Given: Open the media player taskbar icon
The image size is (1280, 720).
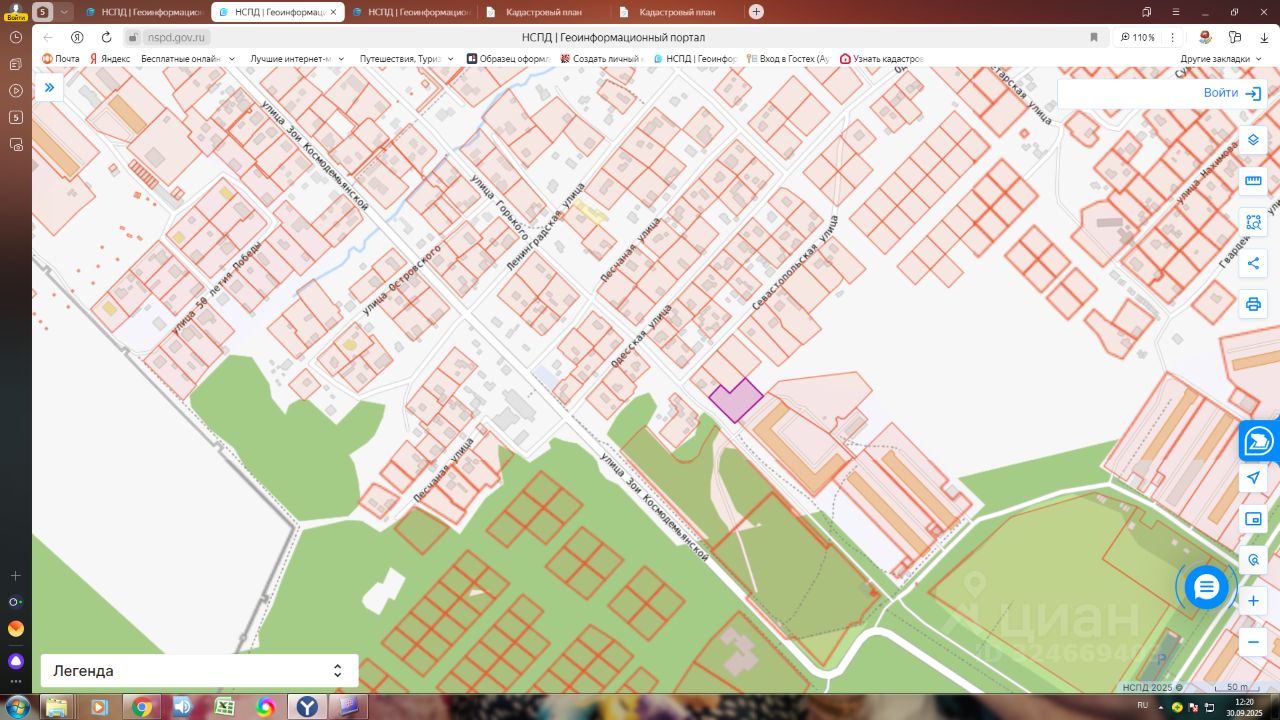Looking at the screenshot, I should click(99, 707).
